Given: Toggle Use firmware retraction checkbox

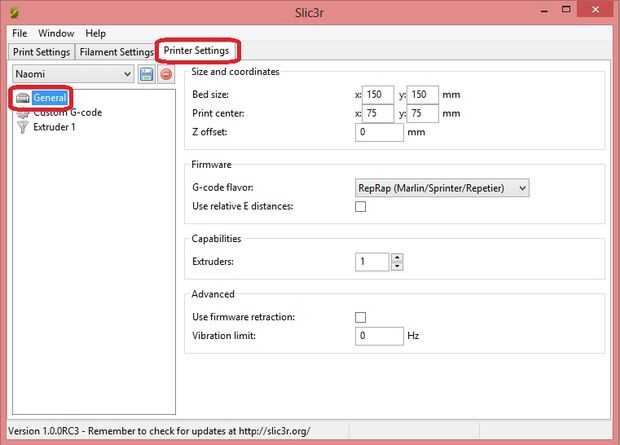Looking at the screenshot, I should [x=360, y=317].
